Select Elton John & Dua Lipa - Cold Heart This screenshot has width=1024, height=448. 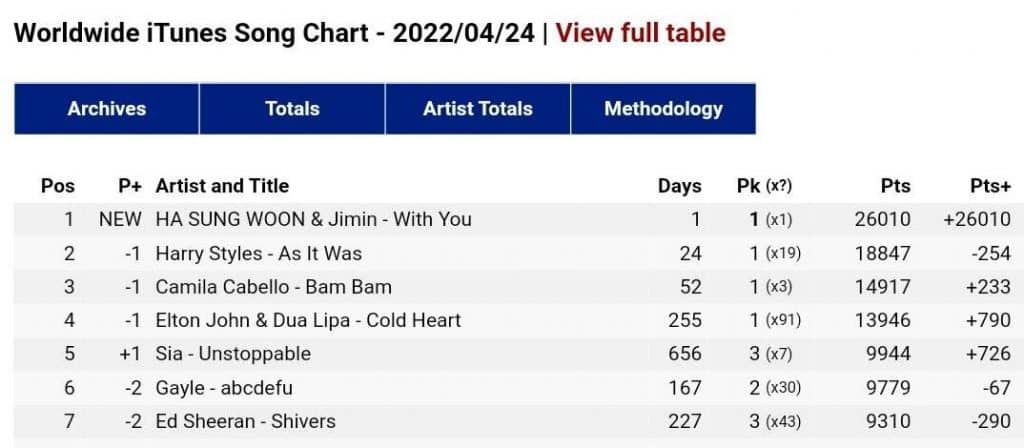point(308,320)
